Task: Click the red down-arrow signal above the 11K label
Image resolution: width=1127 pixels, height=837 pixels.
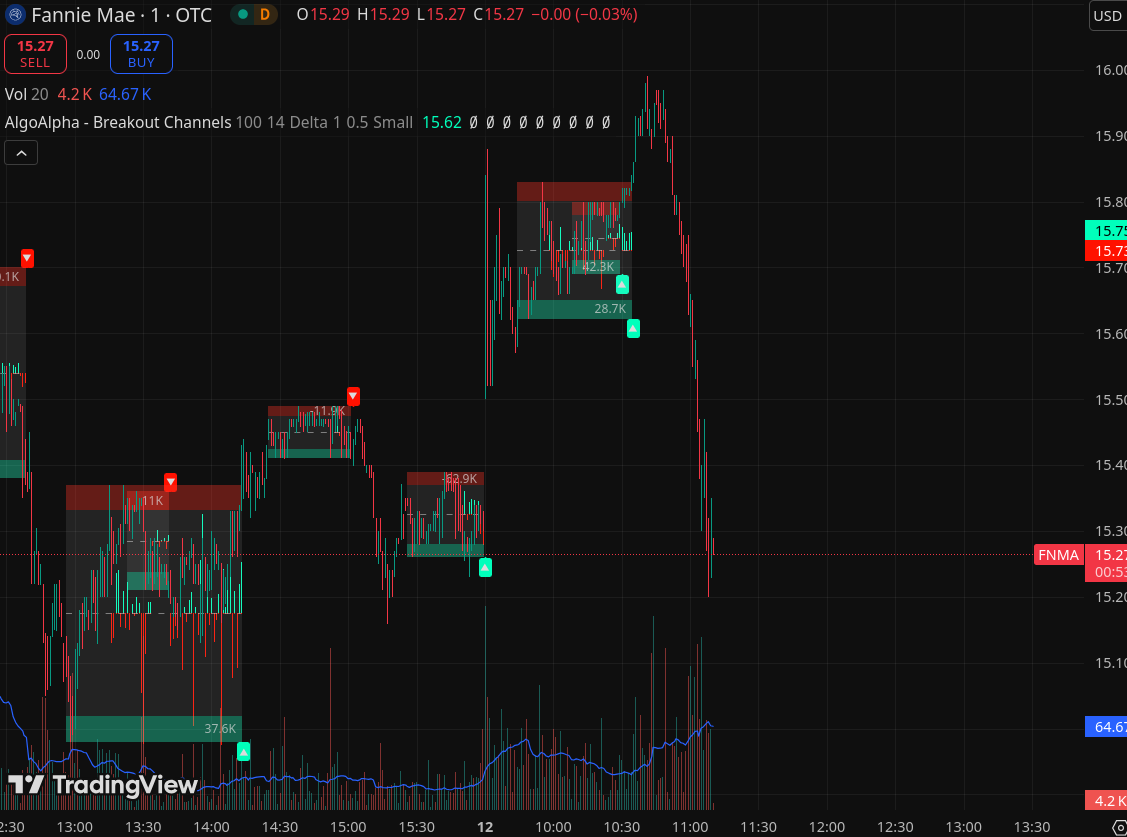Action: click(x=170, y=481)
